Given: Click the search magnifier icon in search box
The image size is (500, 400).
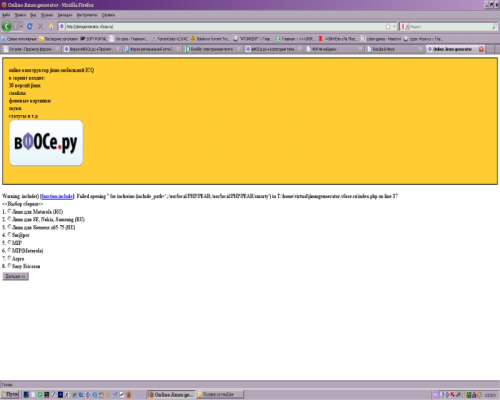Looking at the screenshot, I should [x=494, y=26].
